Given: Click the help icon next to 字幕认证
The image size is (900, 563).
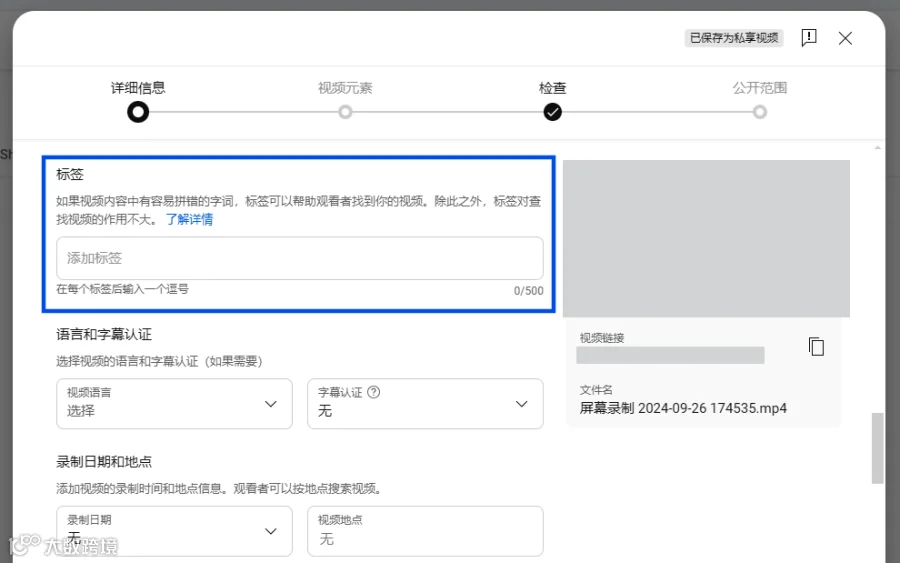Looking at the screenshot, I should (x=374, y=392).
